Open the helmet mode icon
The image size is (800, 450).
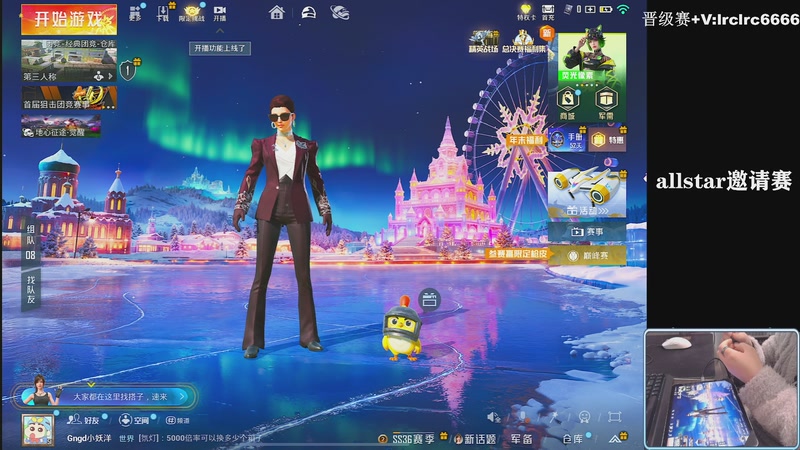pos(309,12)
